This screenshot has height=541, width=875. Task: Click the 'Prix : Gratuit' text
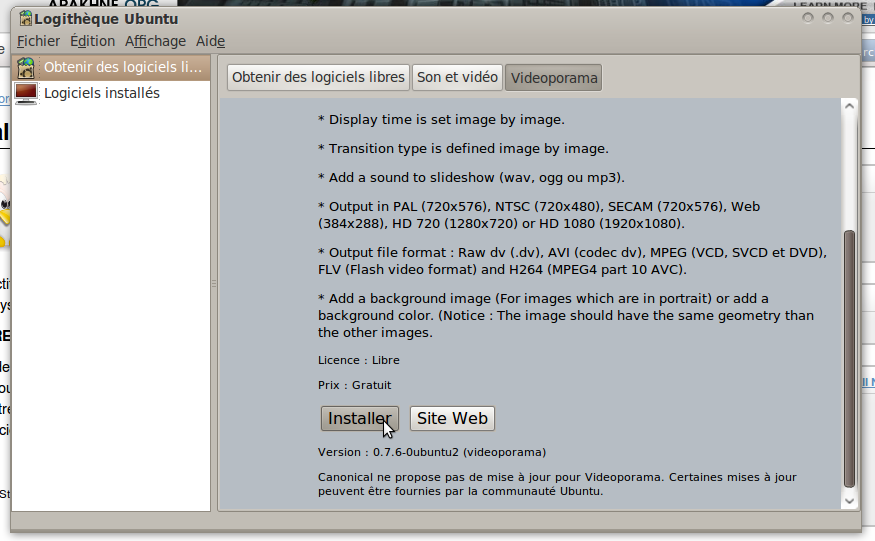[354, 385]
